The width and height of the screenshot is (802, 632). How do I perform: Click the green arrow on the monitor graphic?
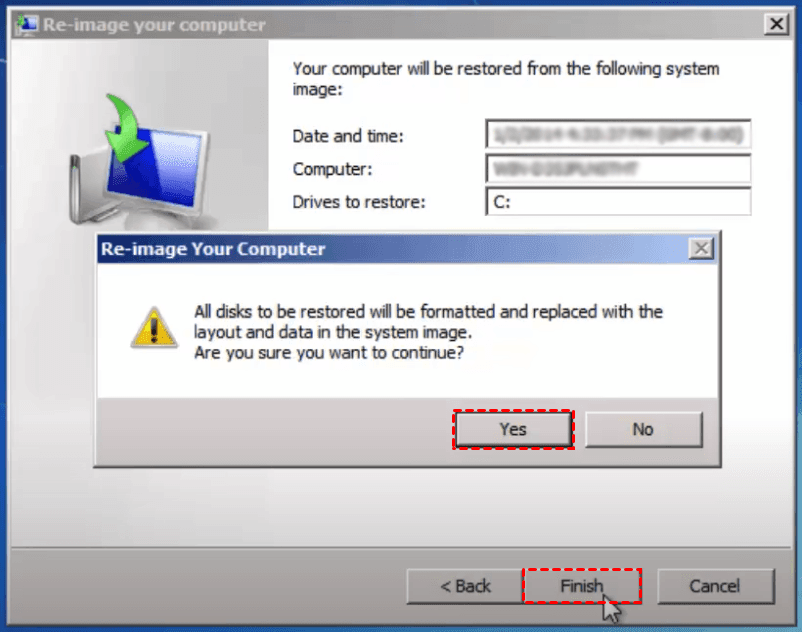124,128
